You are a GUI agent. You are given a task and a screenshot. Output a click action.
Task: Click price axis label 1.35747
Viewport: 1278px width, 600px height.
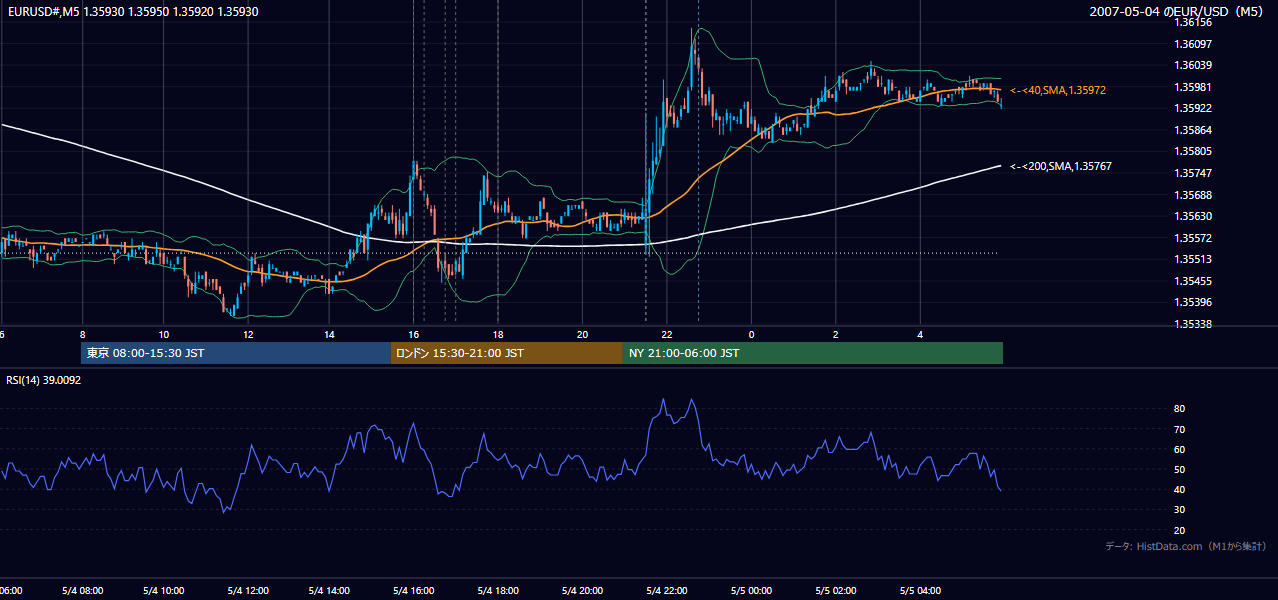[x=1193, y=173]
